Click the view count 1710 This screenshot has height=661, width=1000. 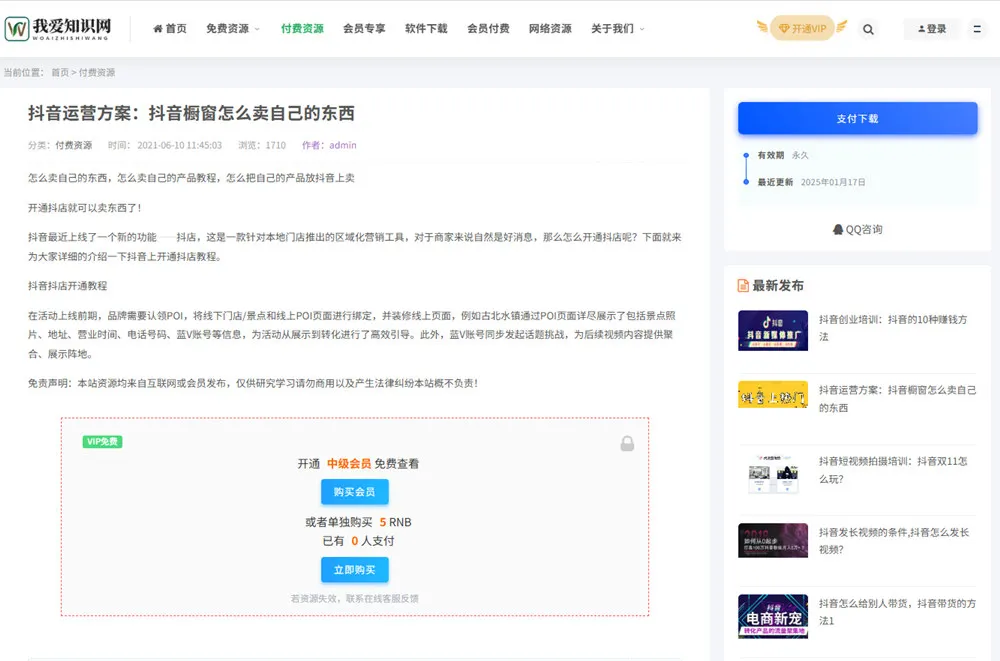click(276, 145)
